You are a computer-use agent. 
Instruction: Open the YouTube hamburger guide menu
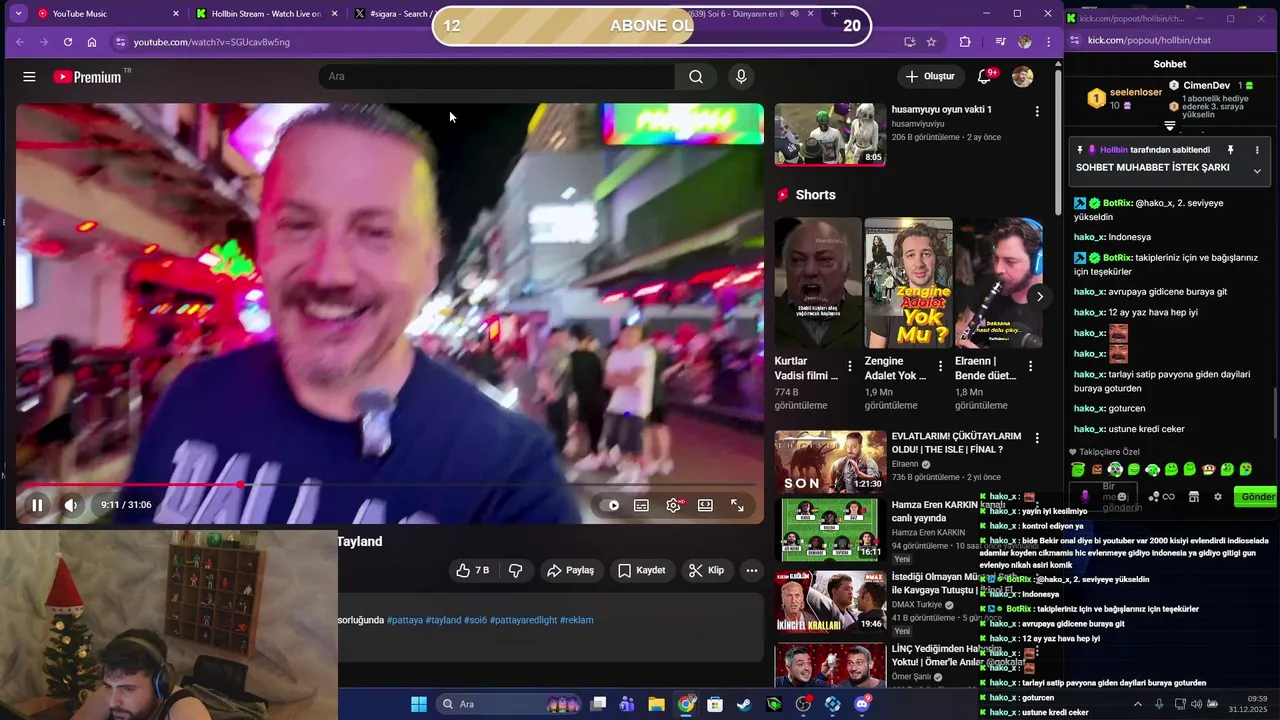click(x=29, y=77)
